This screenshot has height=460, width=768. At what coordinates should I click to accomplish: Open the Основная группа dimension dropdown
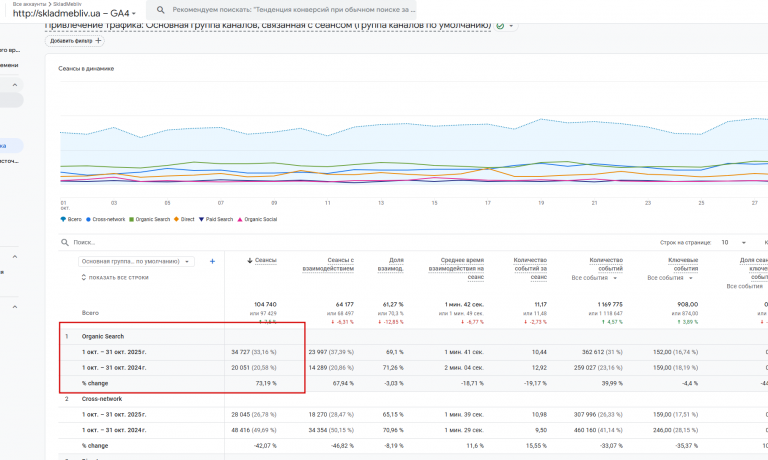click(136, 262)
